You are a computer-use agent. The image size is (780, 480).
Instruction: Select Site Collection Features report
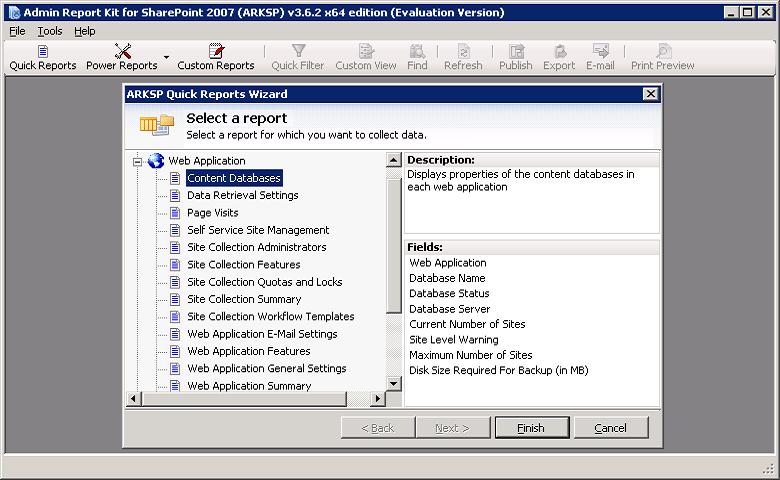244,265
